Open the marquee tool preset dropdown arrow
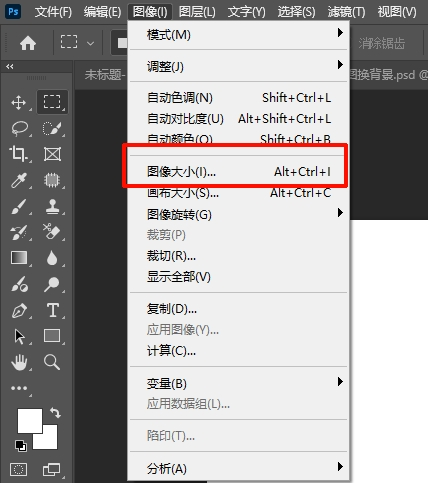428x483 pixels. [90, 43]
